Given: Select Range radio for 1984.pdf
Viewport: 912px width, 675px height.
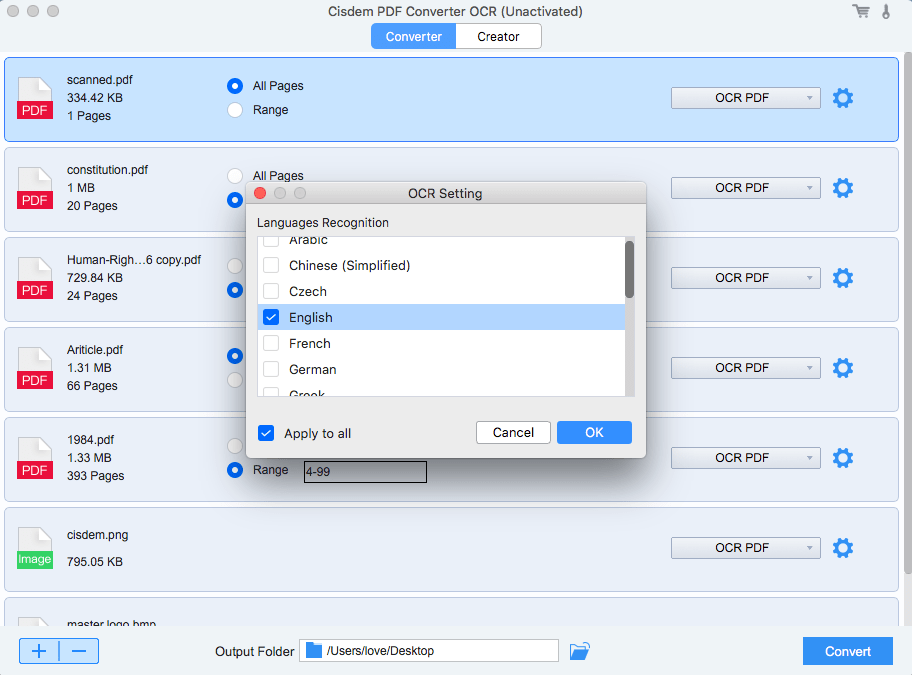Looking at the screenshot, I should point(234,470).
